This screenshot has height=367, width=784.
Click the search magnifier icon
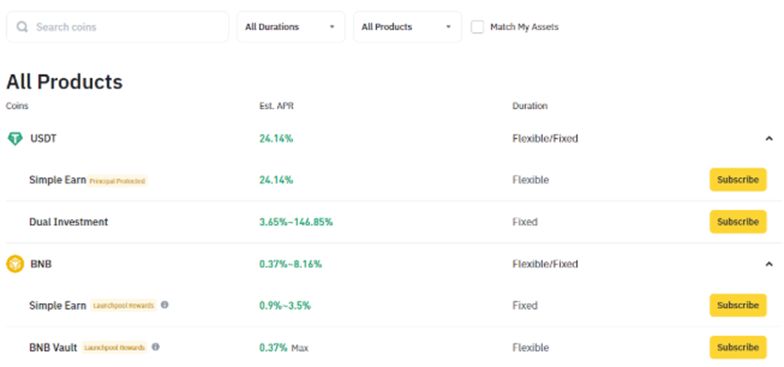tap(22, 27)
